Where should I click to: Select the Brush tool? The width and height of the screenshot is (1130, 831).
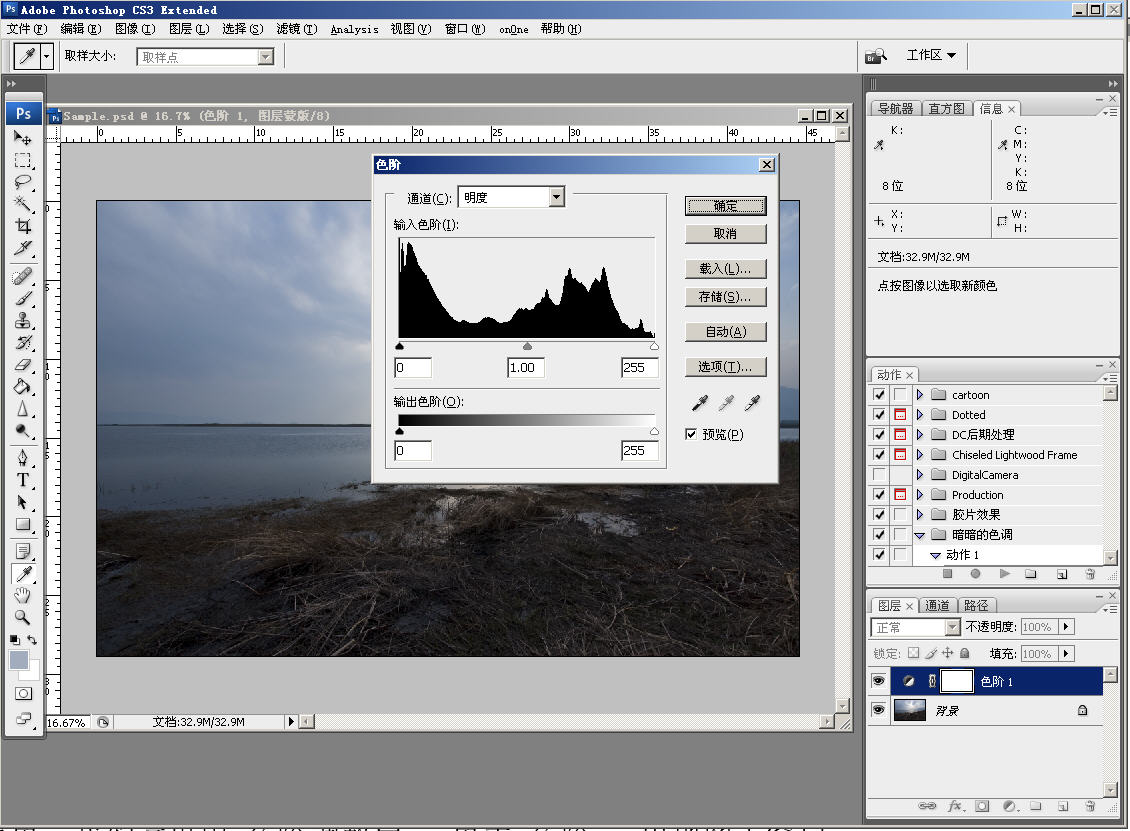(22, 298)
